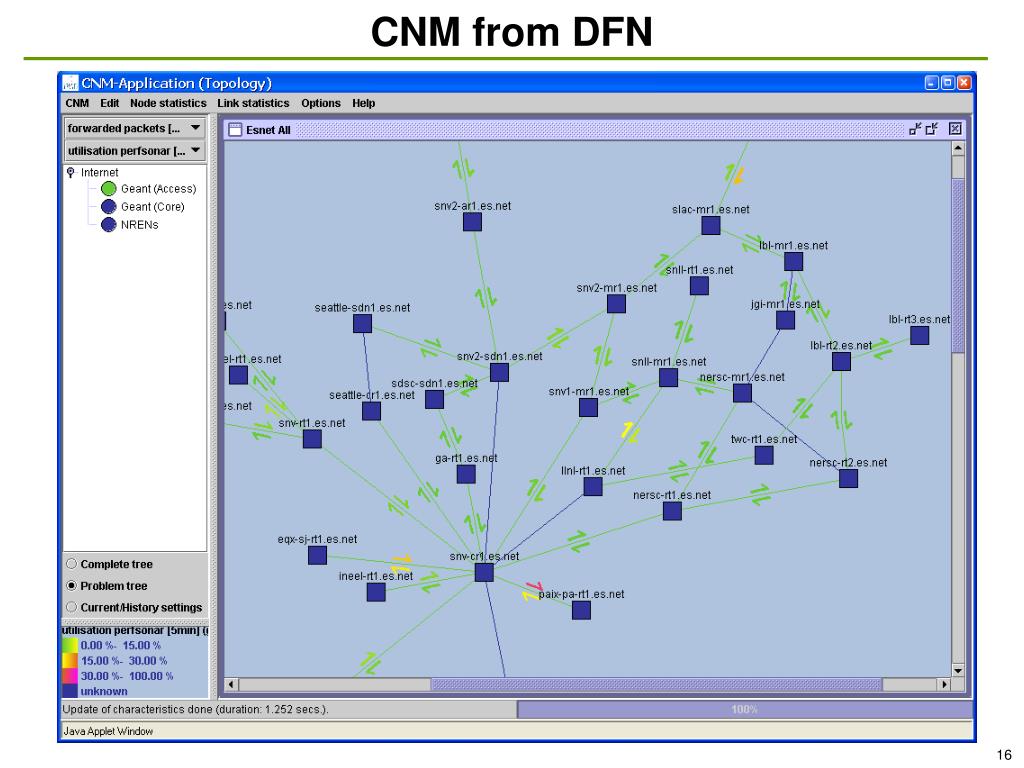Close the Esnet All inner panel
This screenshot has height=768, width=1024.
click(x=955, y=129)
